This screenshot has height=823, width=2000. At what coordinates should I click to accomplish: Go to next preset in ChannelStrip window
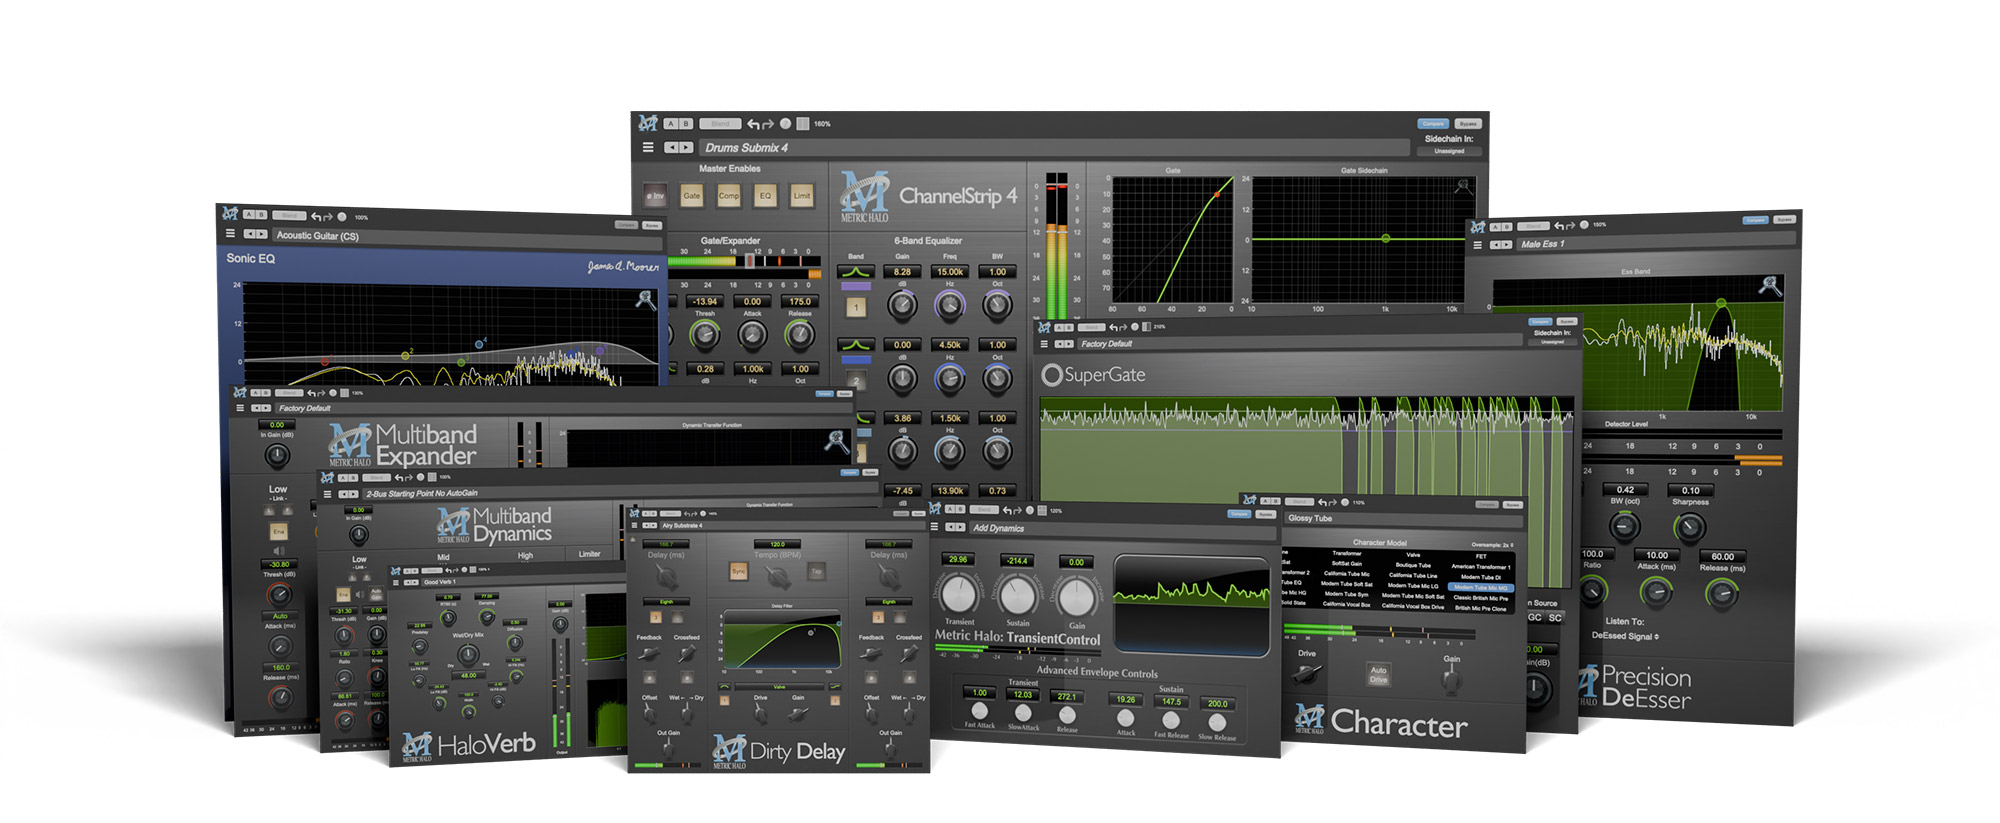[x=686, y=147]
